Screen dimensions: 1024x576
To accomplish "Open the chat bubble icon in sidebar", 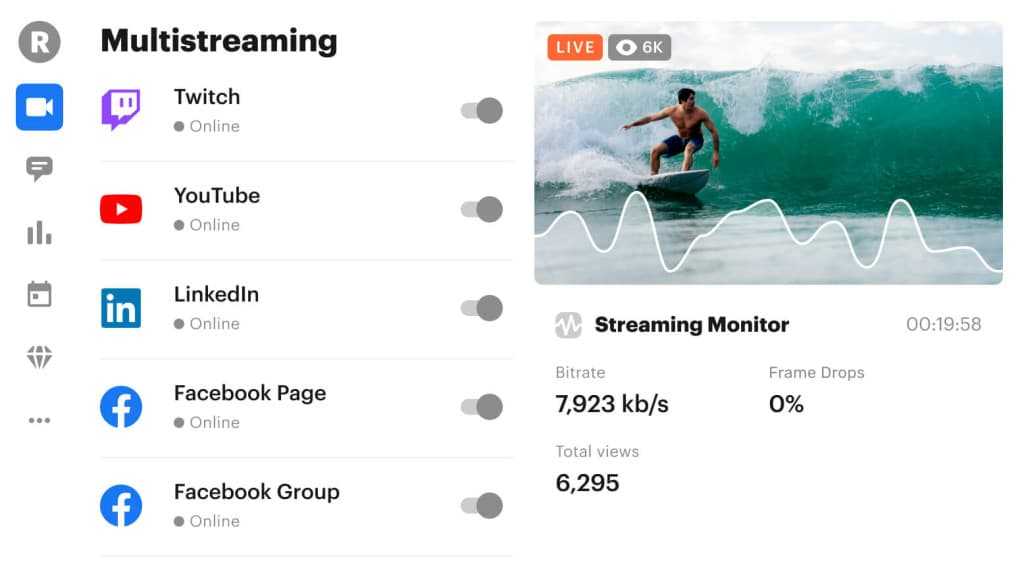I will pos(39,169).
